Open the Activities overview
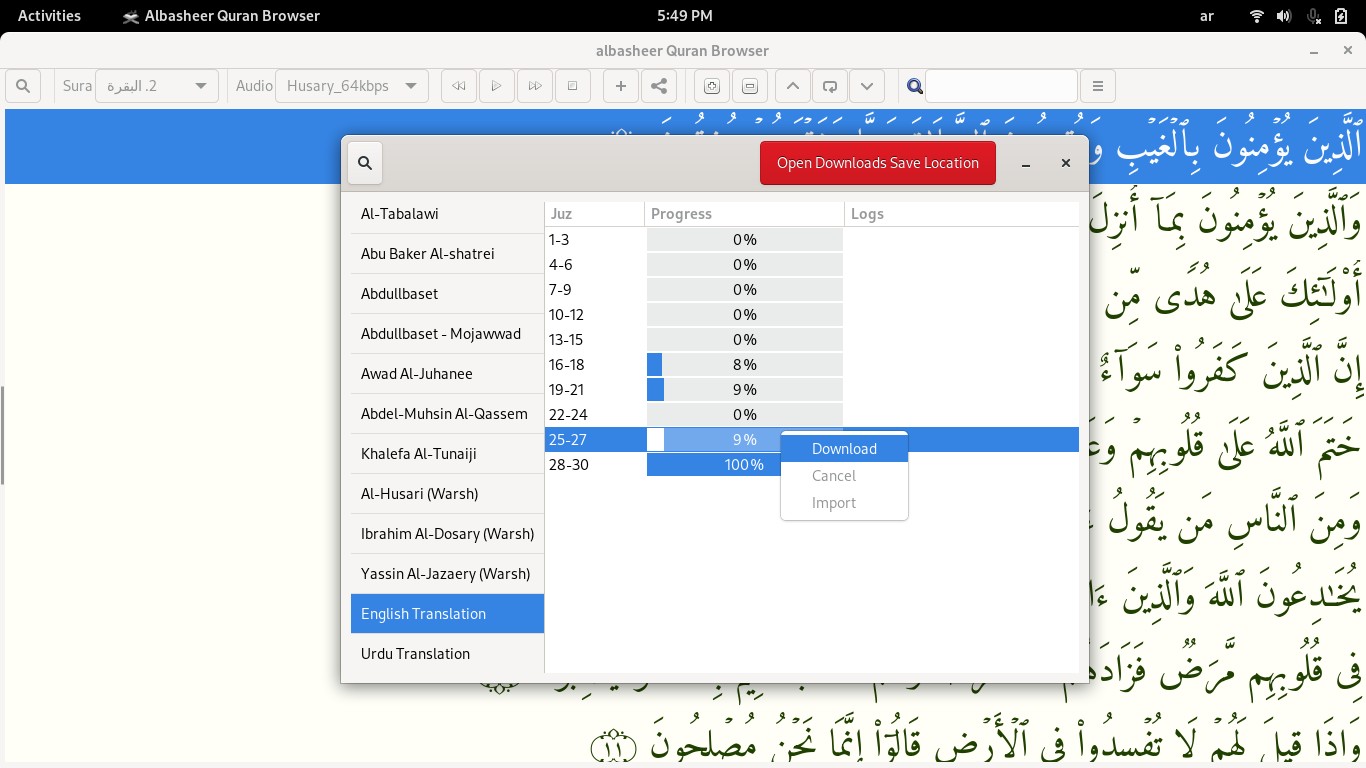1366x768 pixels. (49, 15)
